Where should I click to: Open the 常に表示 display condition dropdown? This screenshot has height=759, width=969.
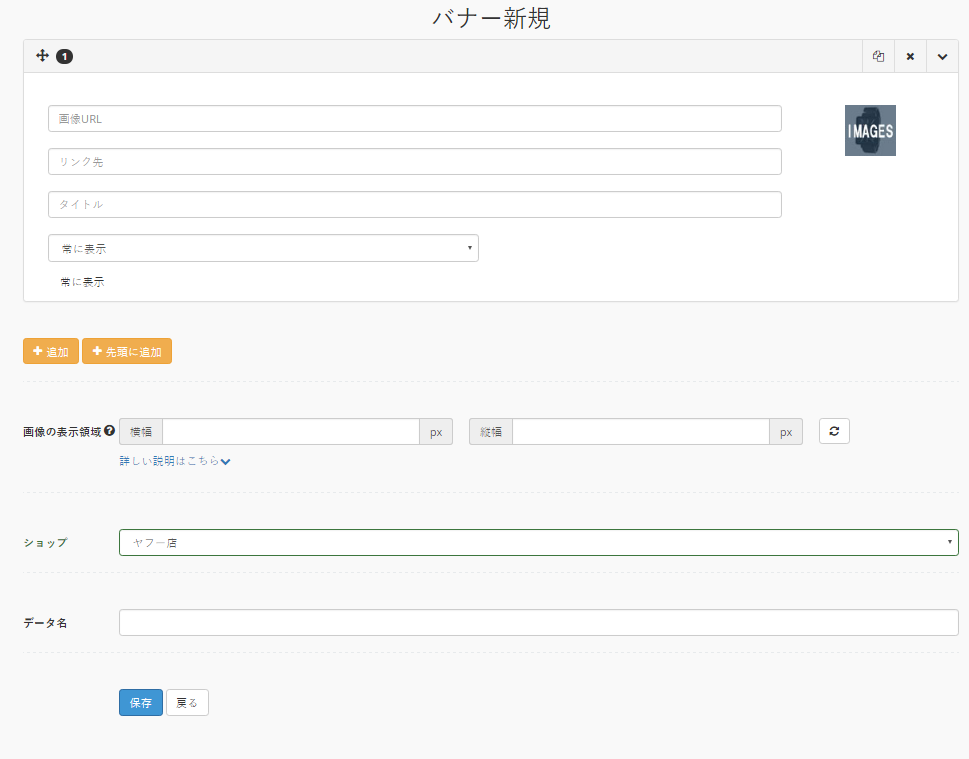point(263,248)
